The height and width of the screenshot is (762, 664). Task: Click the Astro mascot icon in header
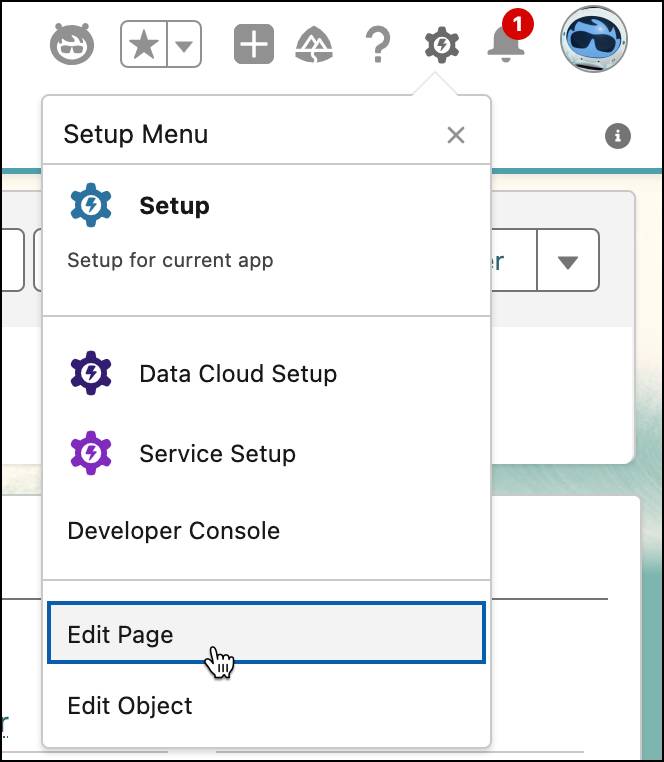click(x=72, y=44)
